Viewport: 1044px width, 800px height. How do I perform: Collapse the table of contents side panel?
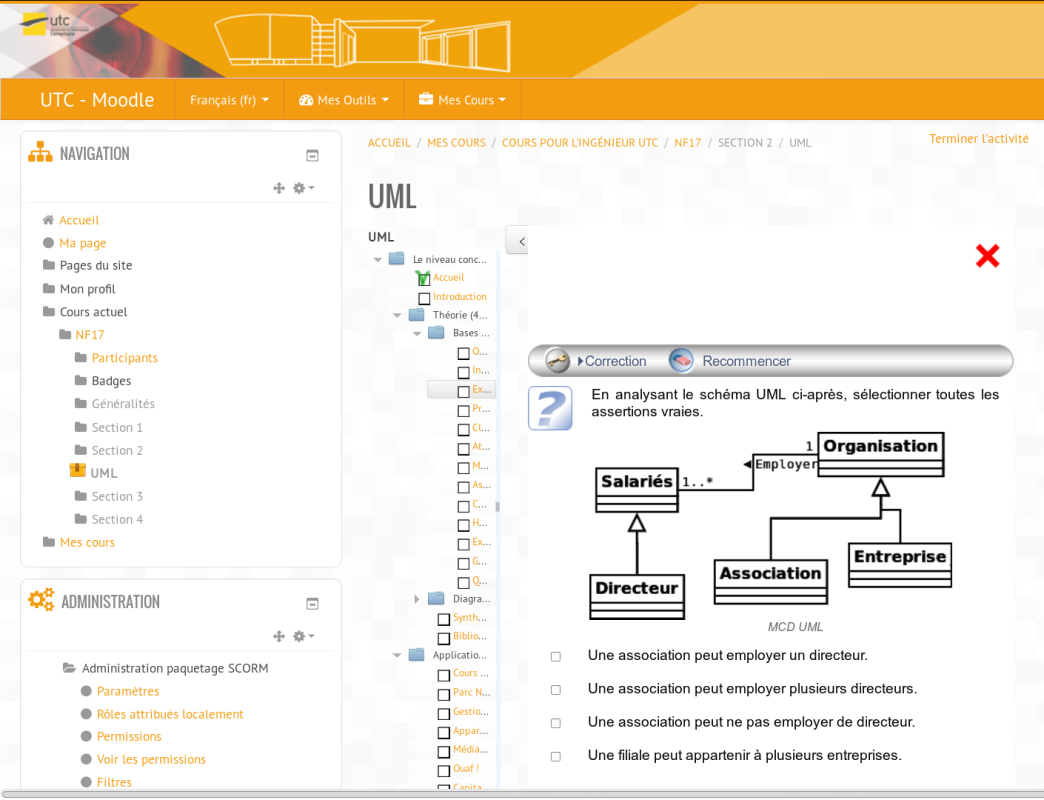point(519,241)
